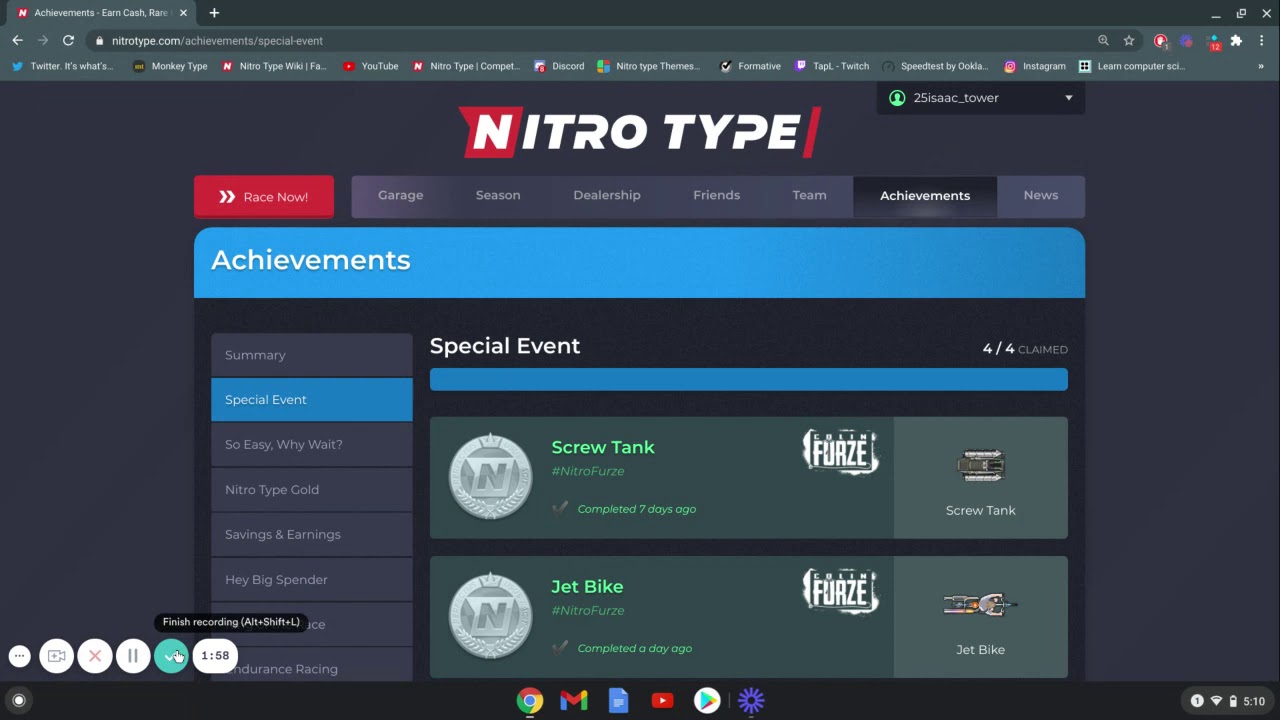Click Jet Bike completed checkmark
Image resolution: width=1280 pixels, height=720 pixels.
(x=560, y=648)
